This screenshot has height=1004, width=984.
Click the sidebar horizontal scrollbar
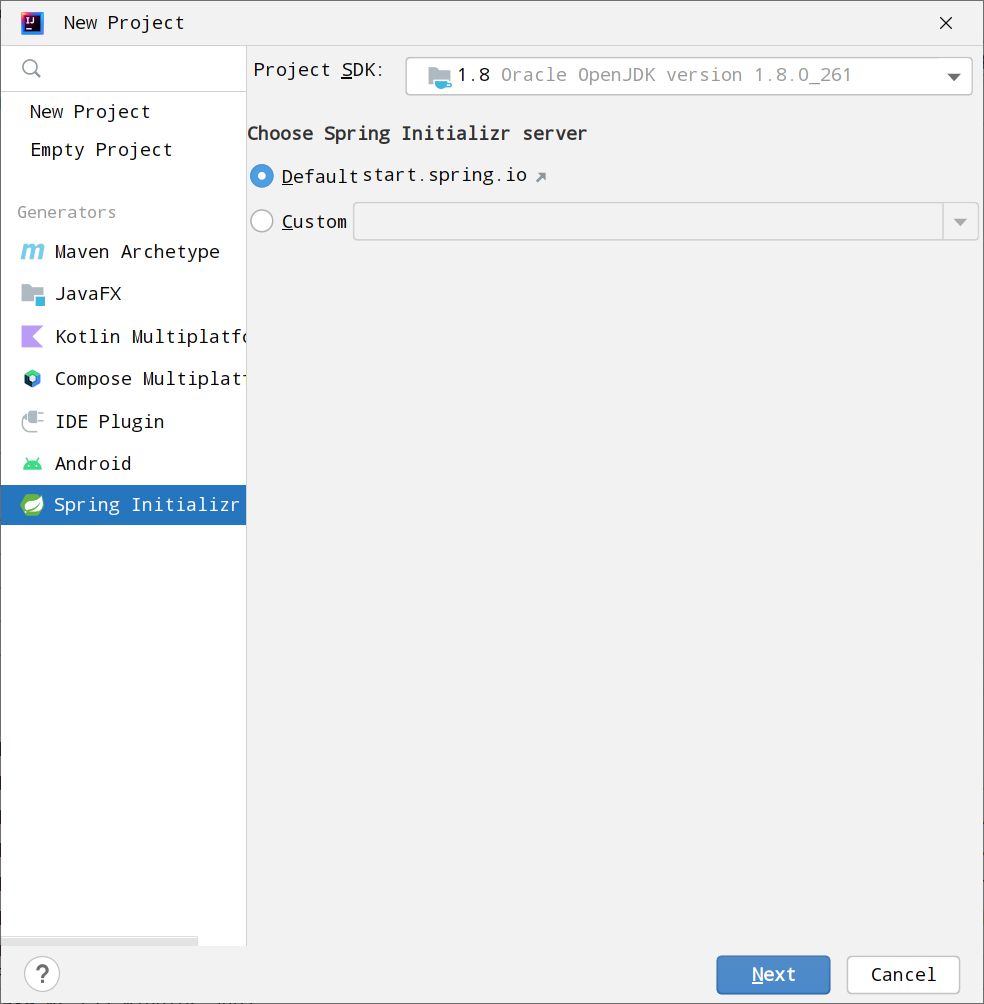pyautogui.click(x=99, y=941)
